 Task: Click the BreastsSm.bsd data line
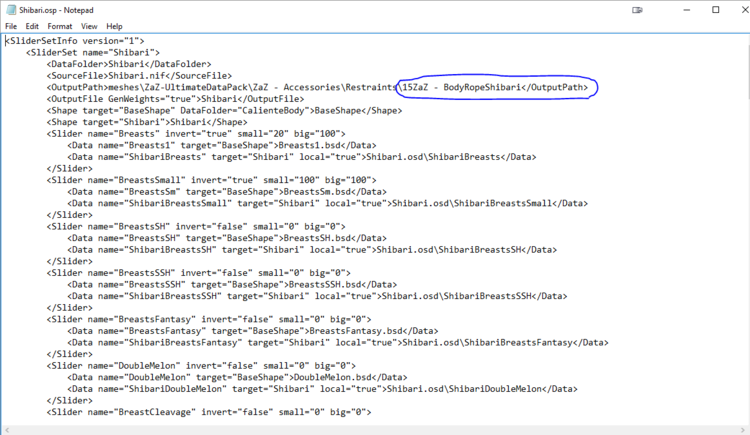(x=227, y=192)
